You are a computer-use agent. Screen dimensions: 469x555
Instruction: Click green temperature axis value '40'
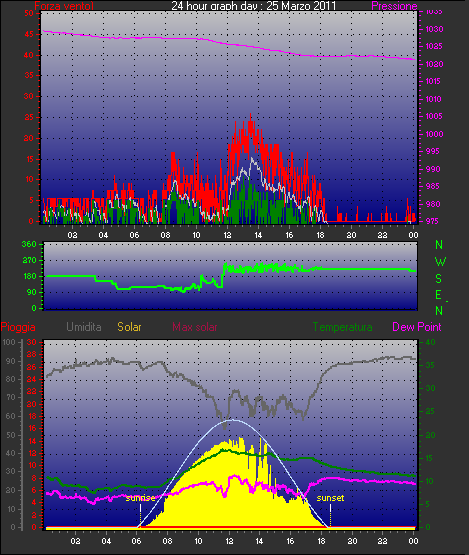point(430,342)
